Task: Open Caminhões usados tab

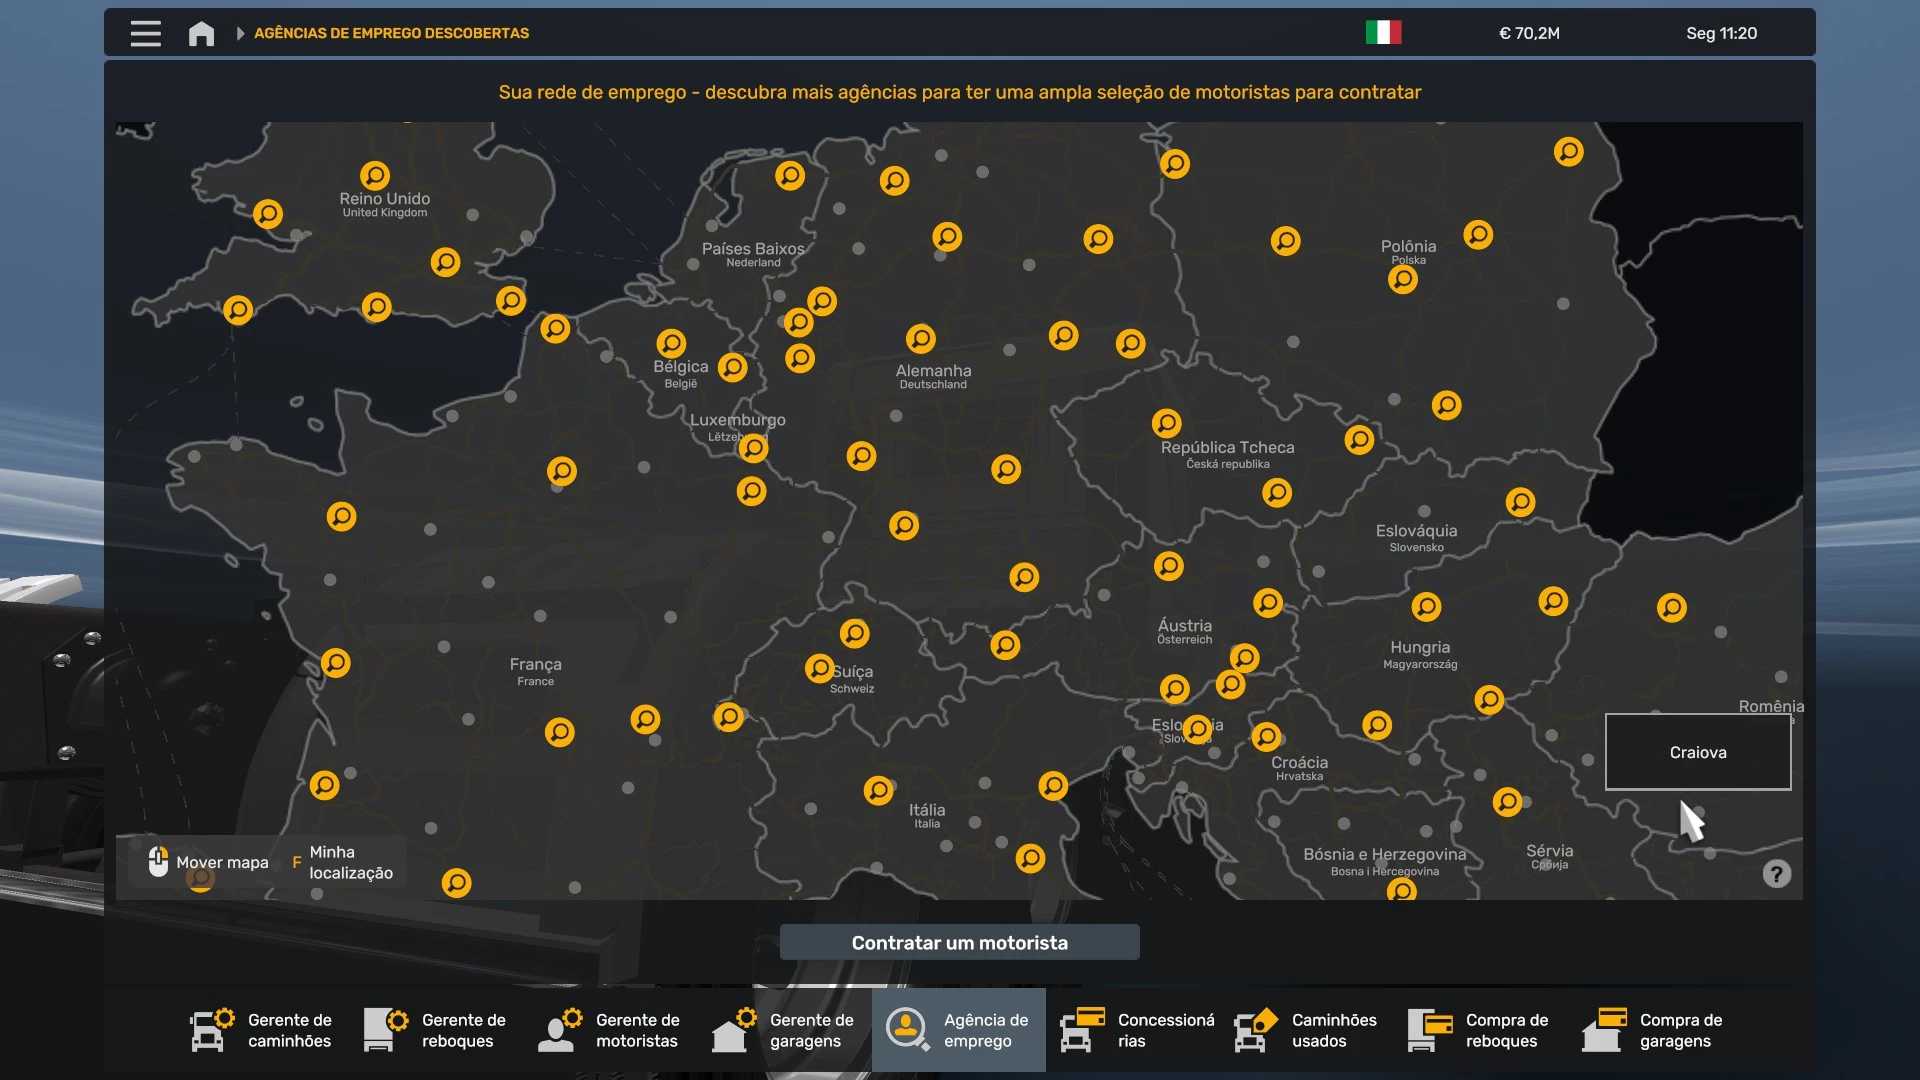Action: 1307,1030
